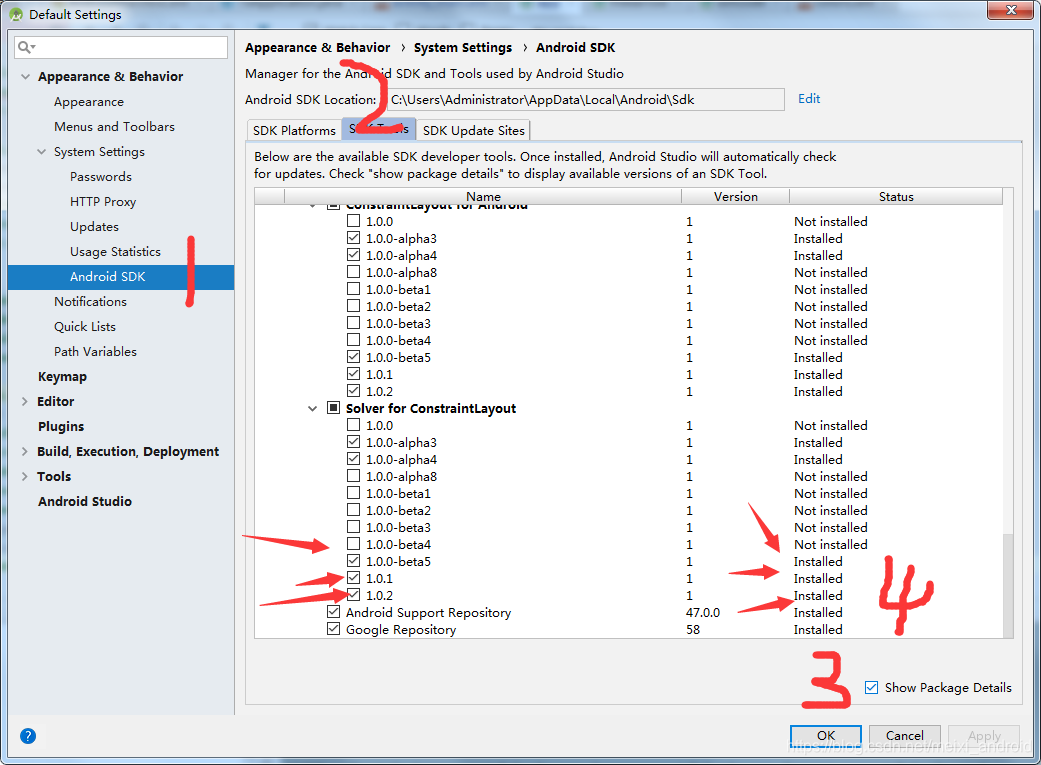
Task: Click the Android Studio icon in the title bar
Action: point(16,14)
